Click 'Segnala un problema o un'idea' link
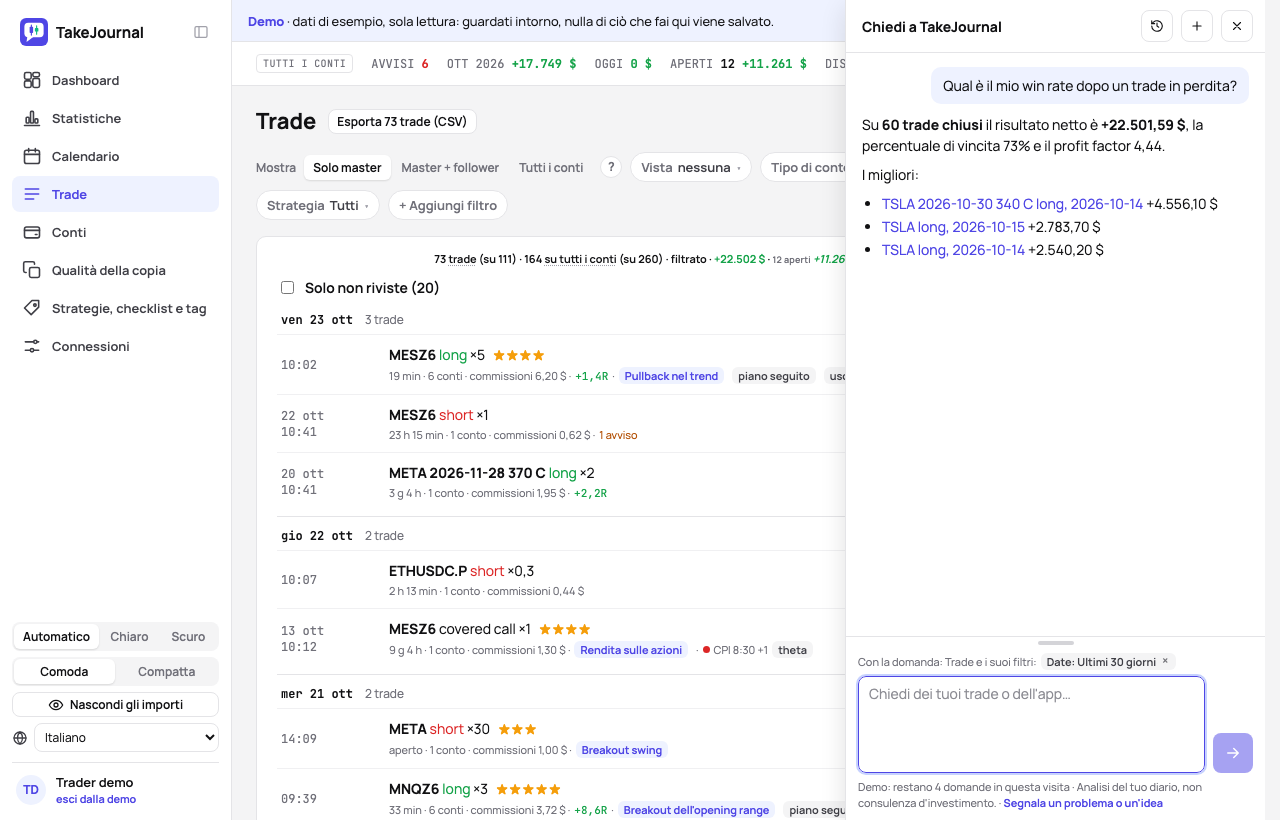Screen dimensions: 1280x820 click(x=1083, y=803)
